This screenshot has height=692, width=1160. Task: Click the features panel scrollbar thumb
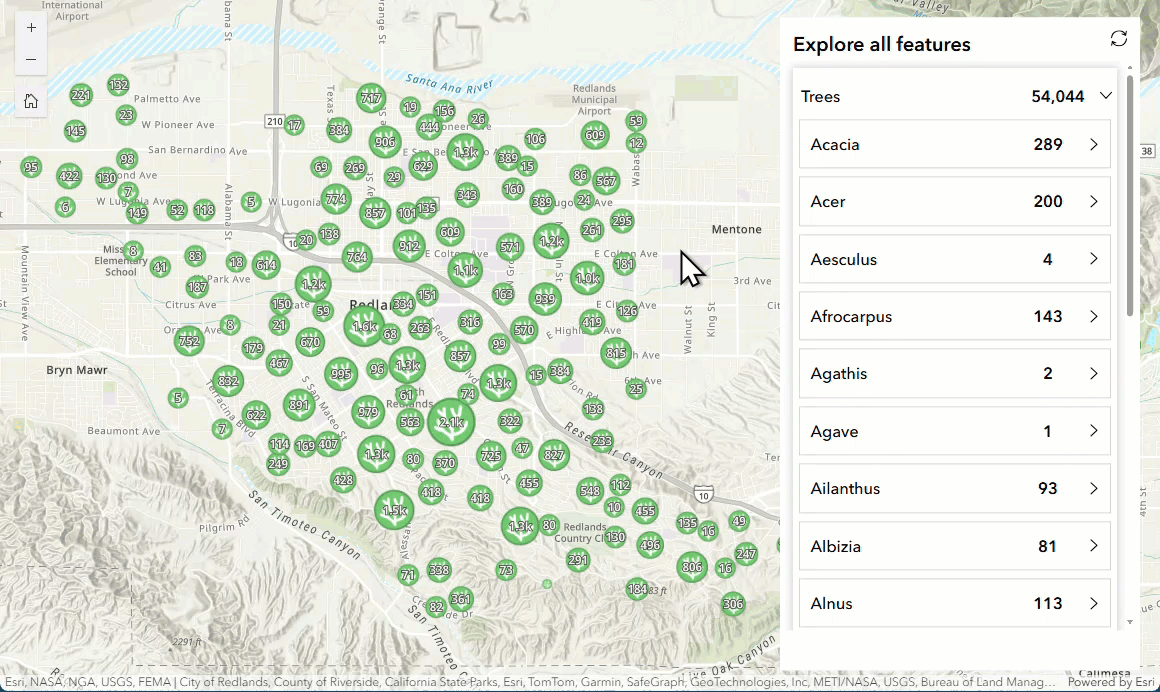1130,194
